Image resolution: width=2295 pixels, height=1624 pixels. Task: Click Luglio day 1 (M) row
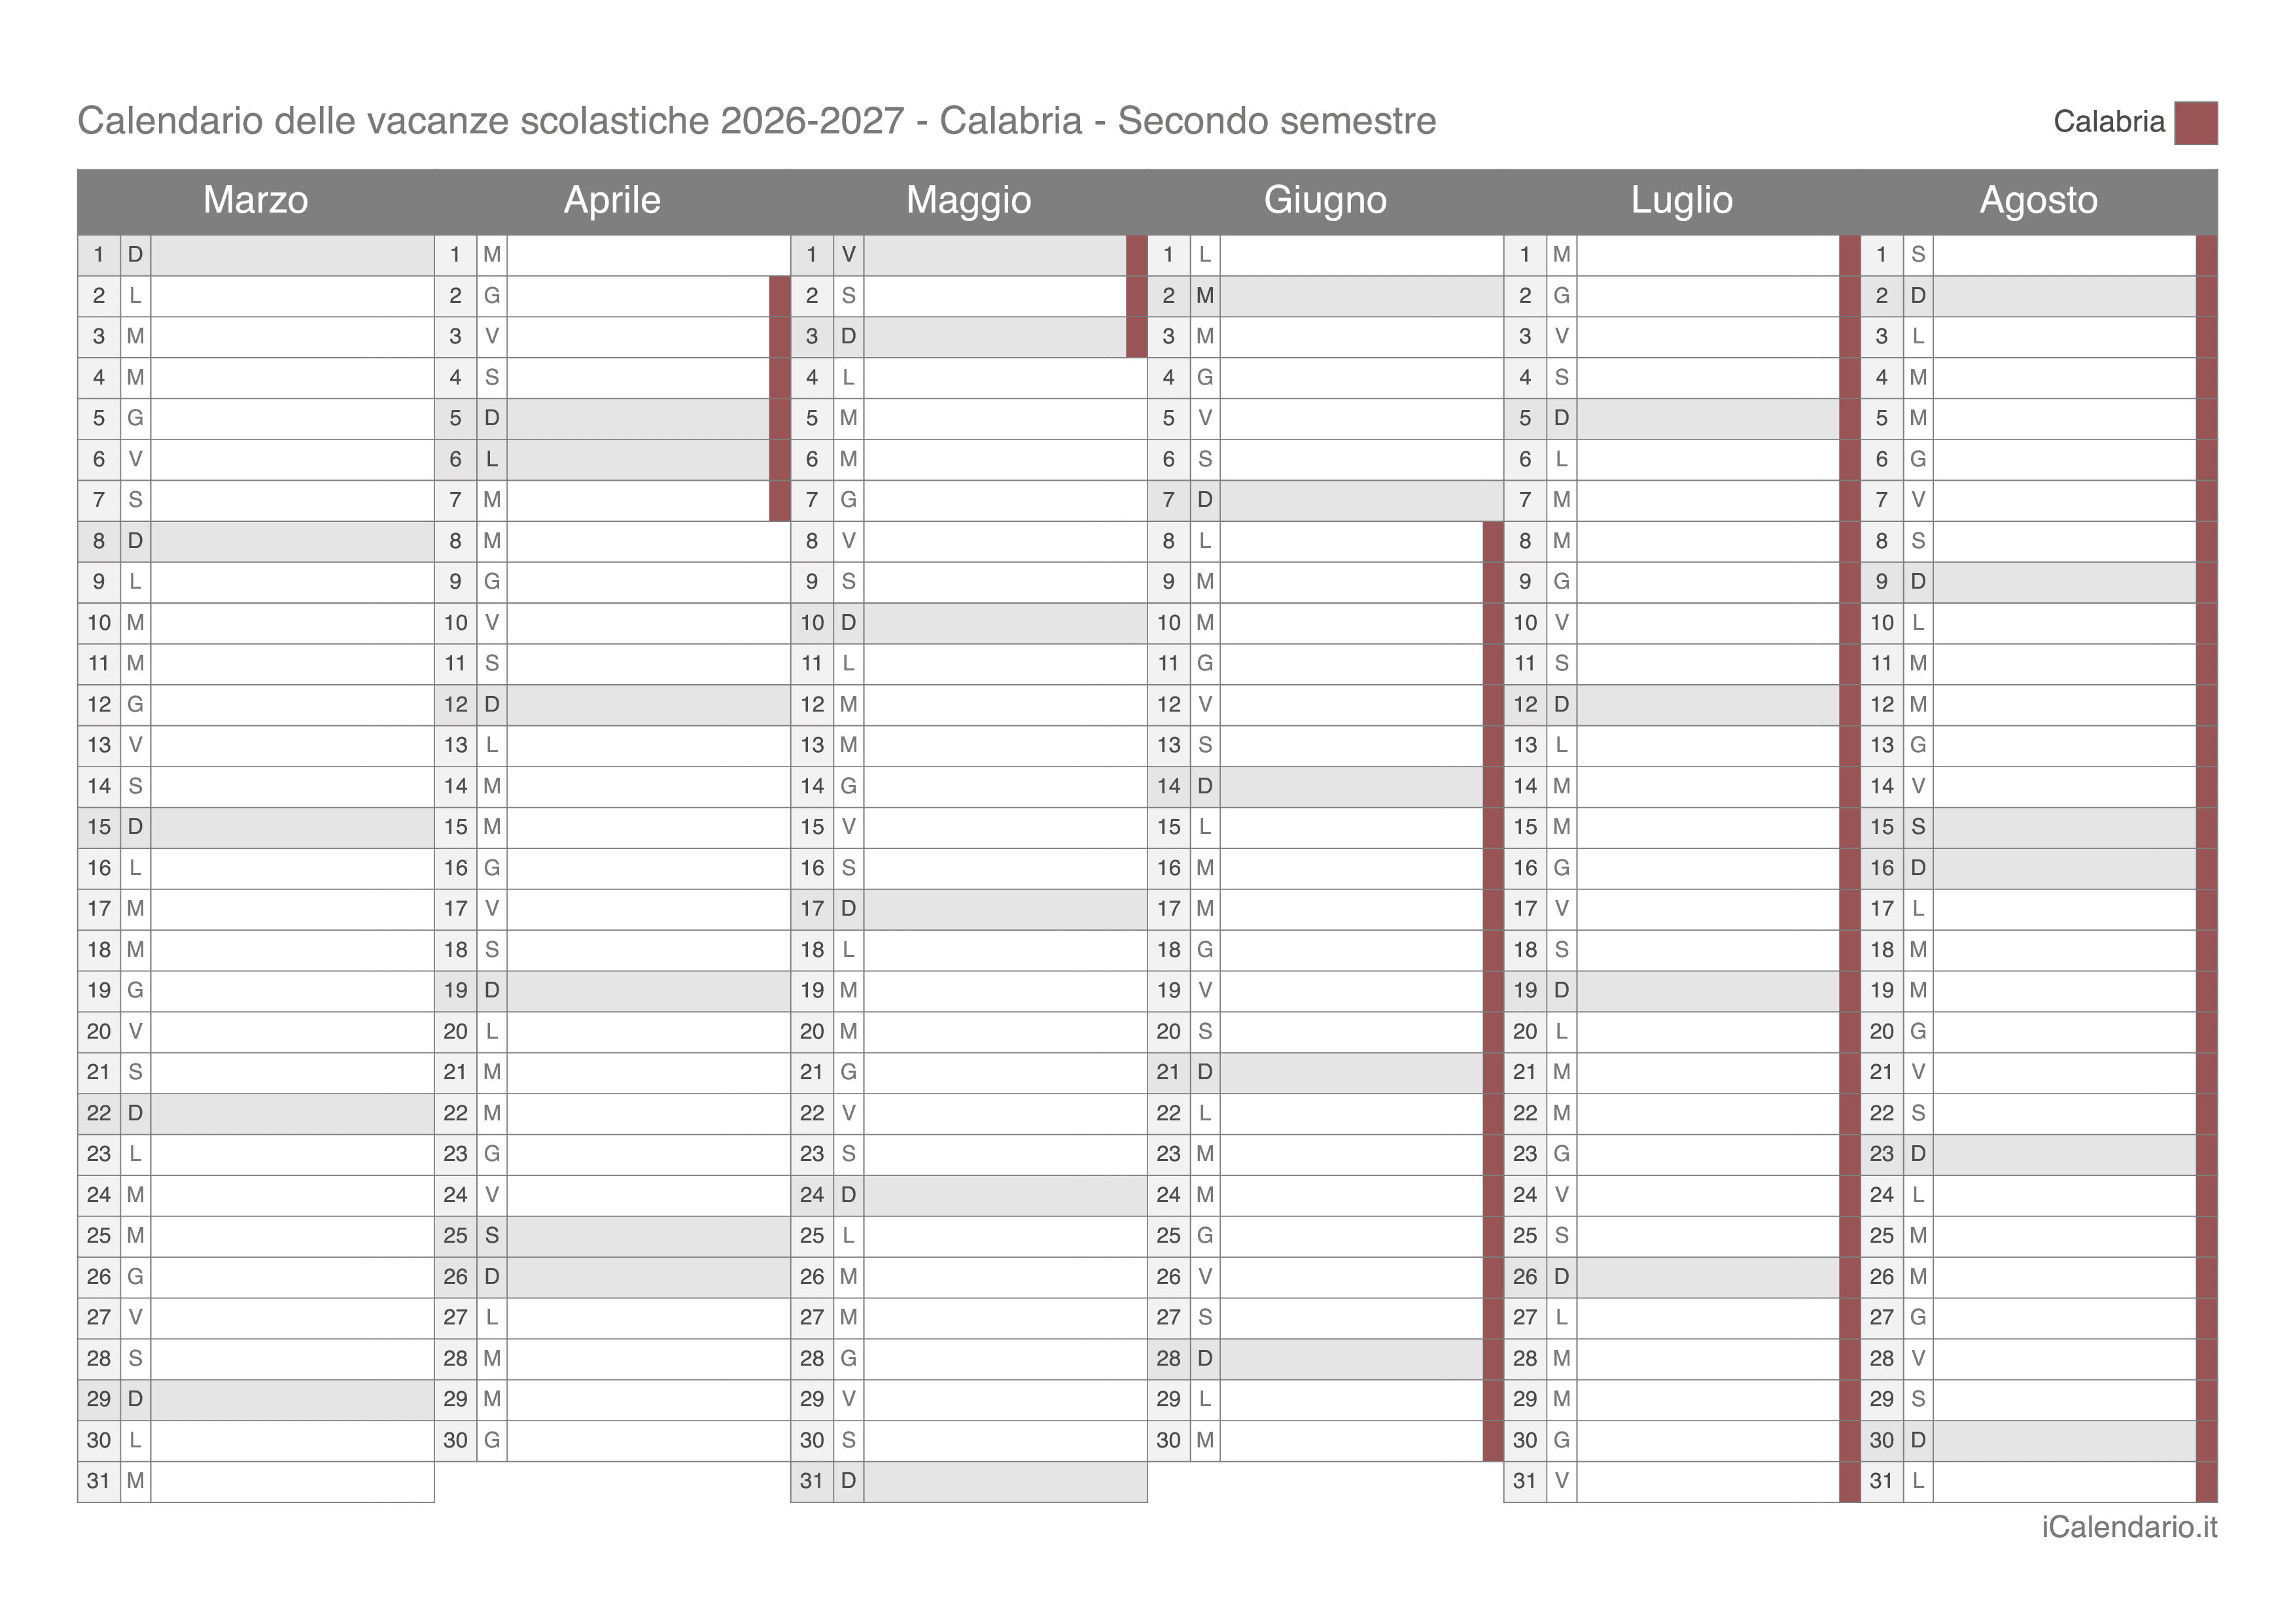click(x=1682, y=255)
